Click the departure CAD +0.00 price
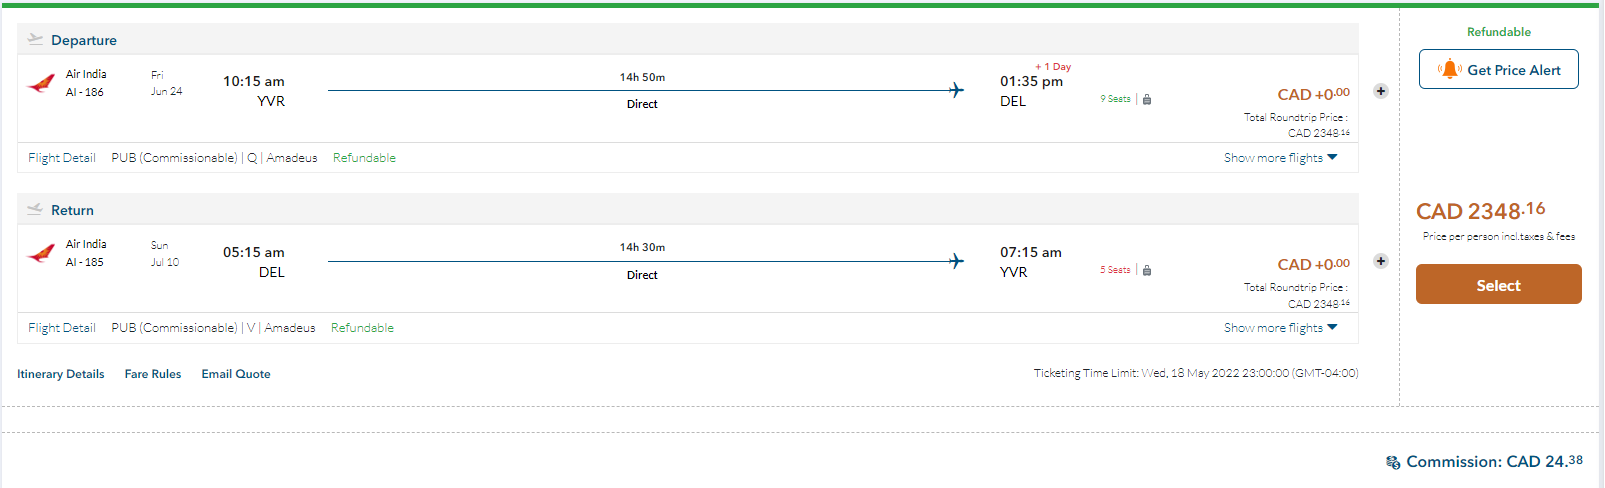 [x=1313, y=94]
